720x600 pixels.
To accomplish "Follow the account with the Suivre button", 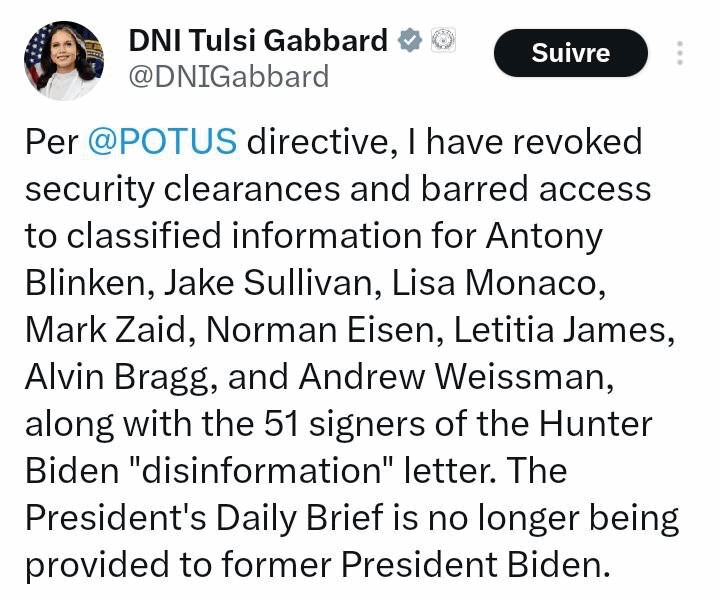I will (x=571, y=53).
